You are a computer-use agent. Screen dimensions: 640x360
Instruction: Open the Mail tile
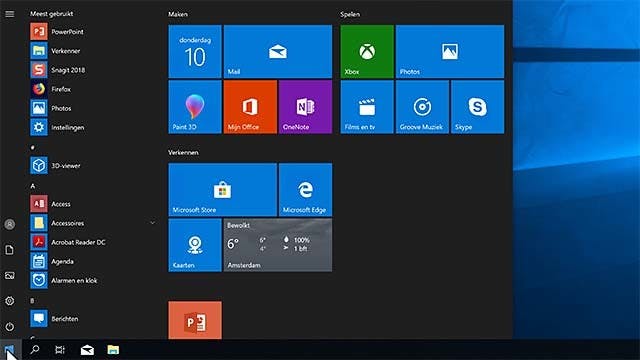pos(278,51)
